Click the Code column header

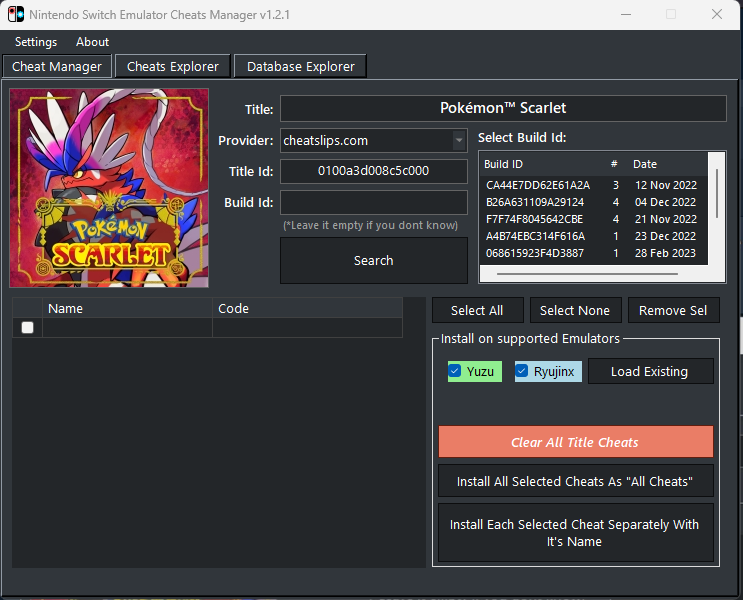pos(308,309)
